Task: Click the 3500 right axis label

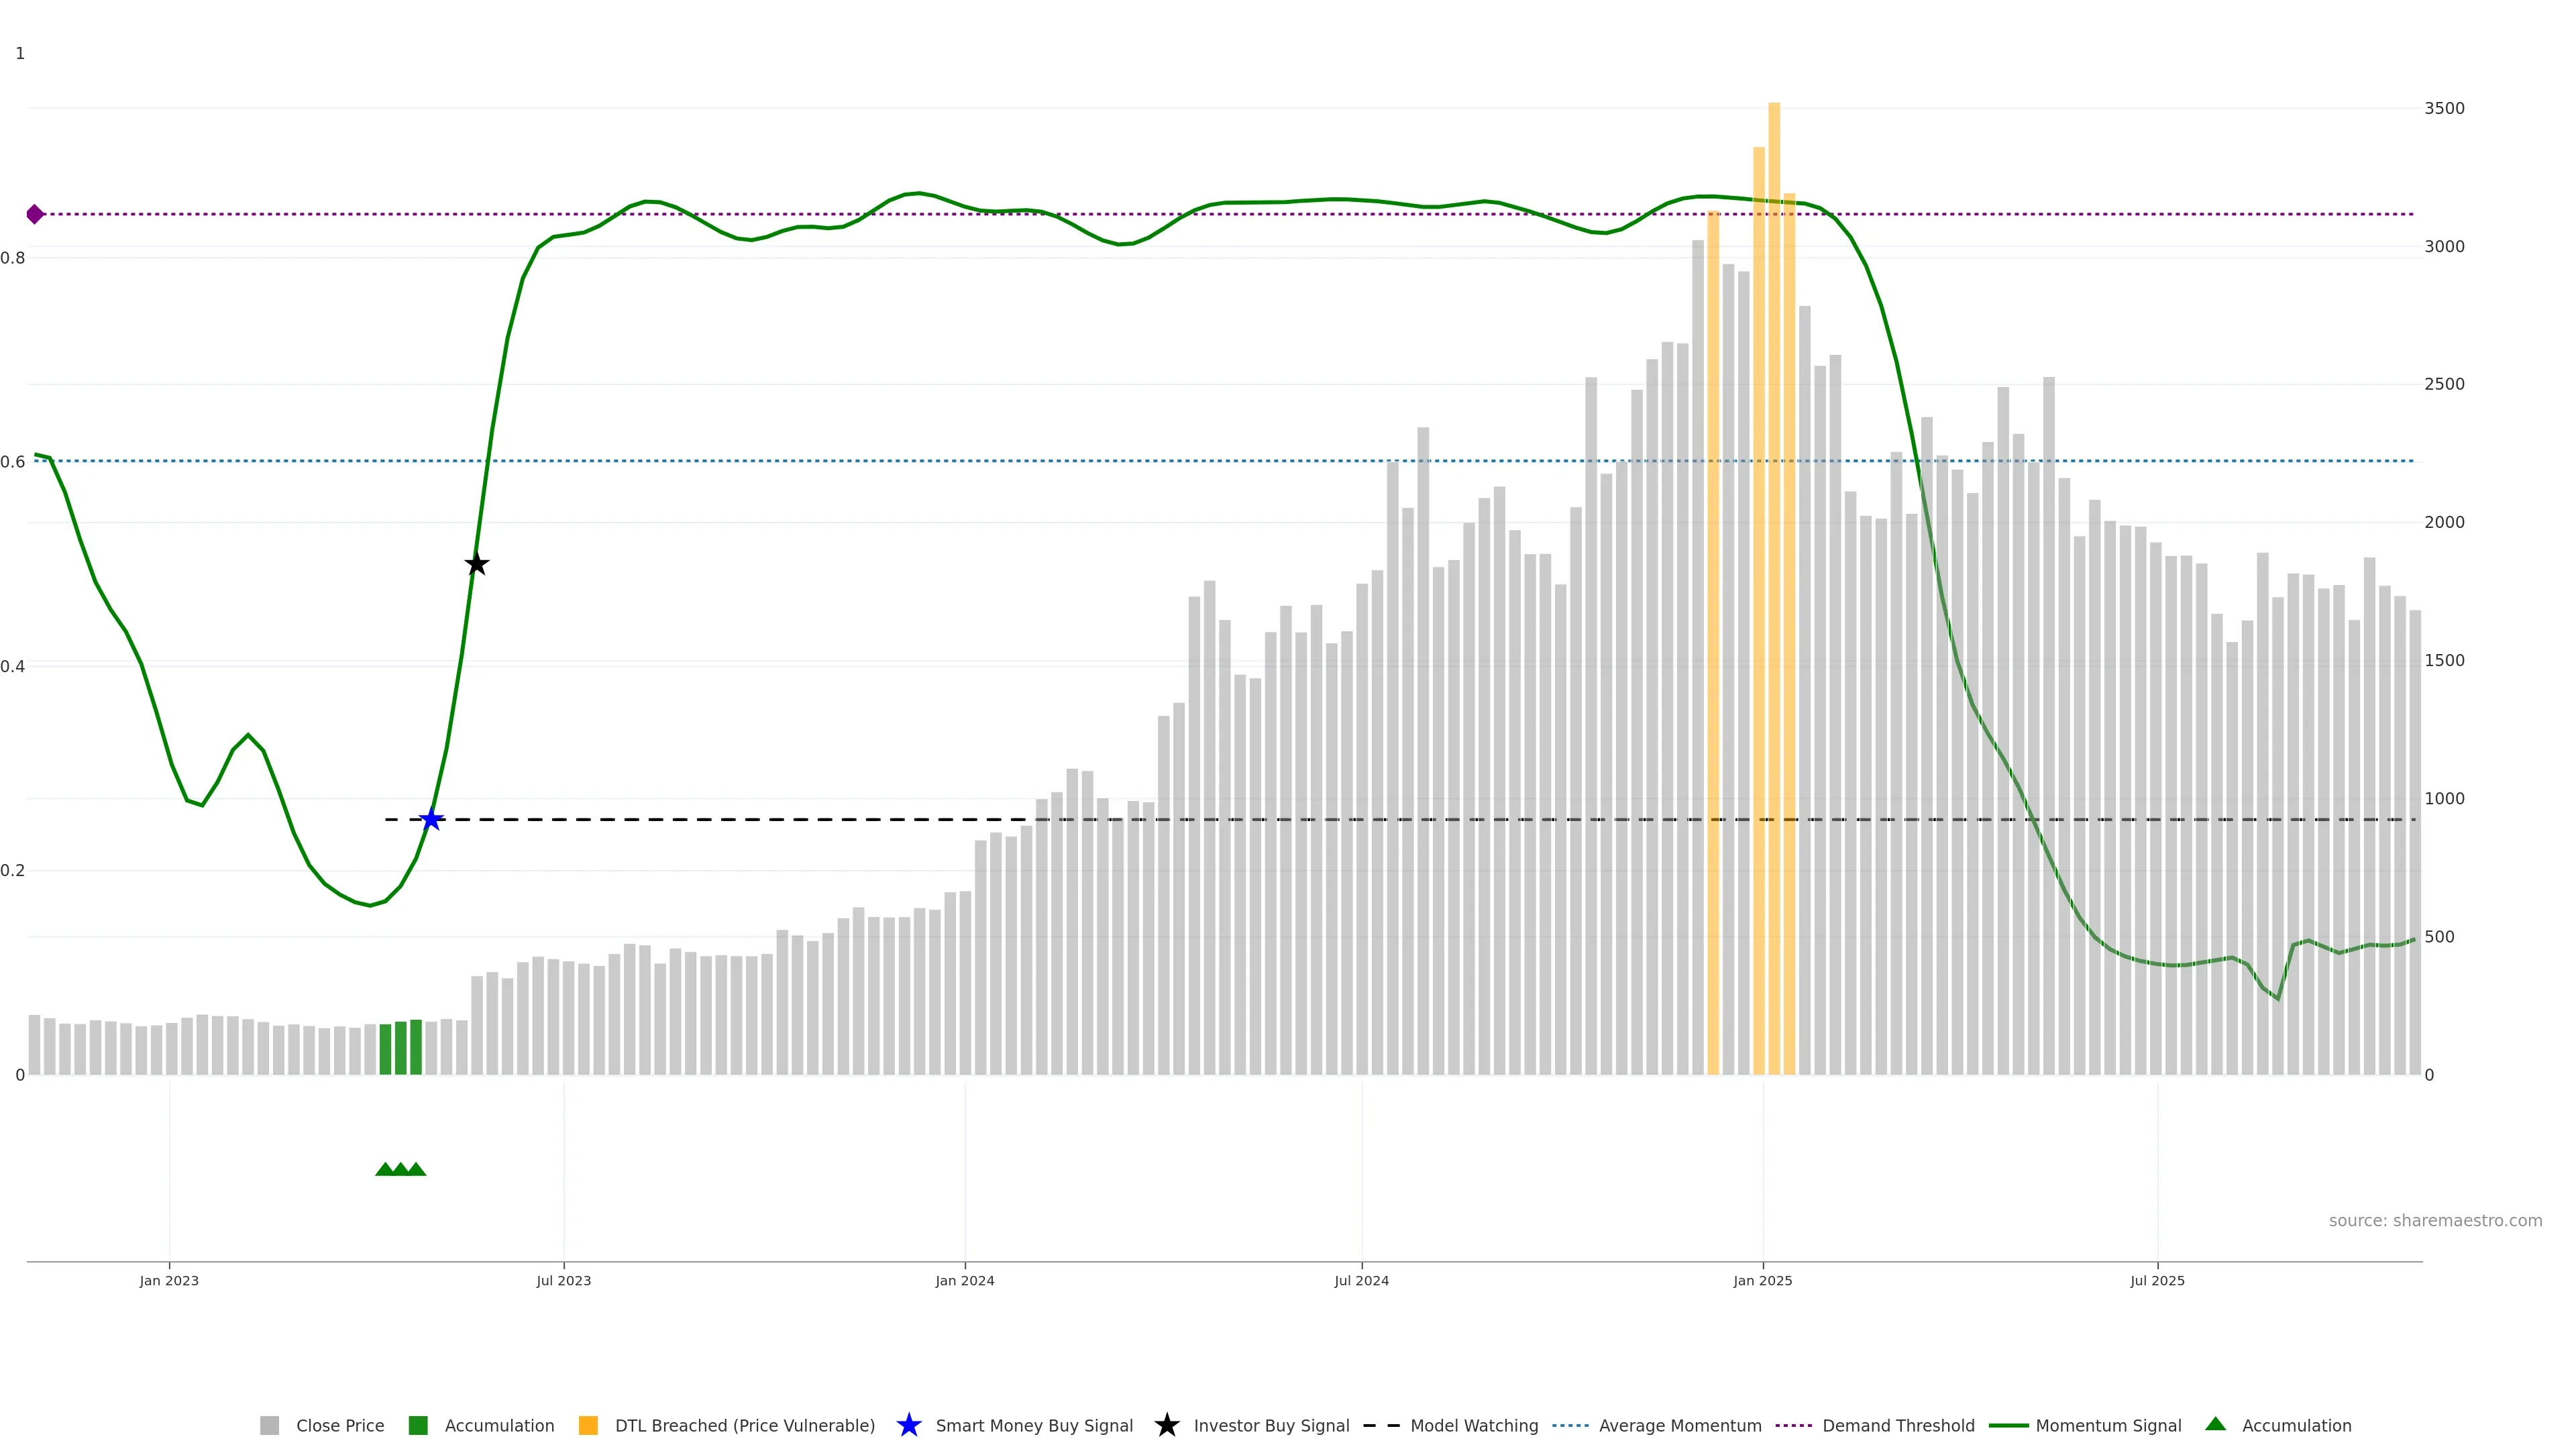Action: click(2444, 108)
